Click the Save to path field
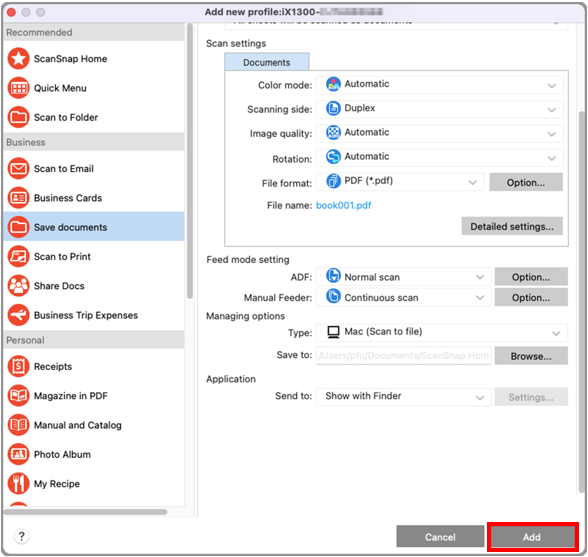The width and height of the screenshot is (588, 557). tap(404, 356)
